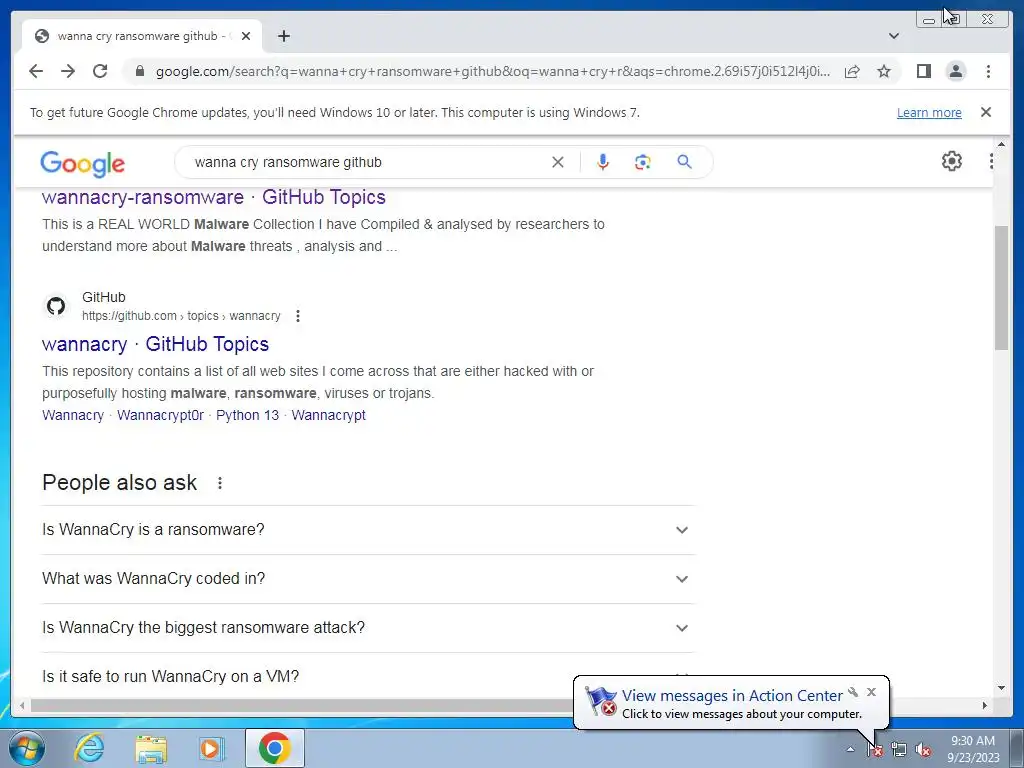Open options for the github.com topics result

click(x=298, y=316)
